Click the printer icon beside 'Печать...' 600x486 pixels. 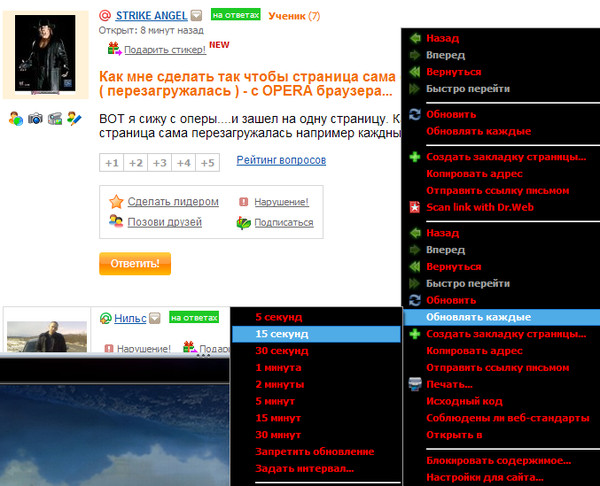coord(415,384)
